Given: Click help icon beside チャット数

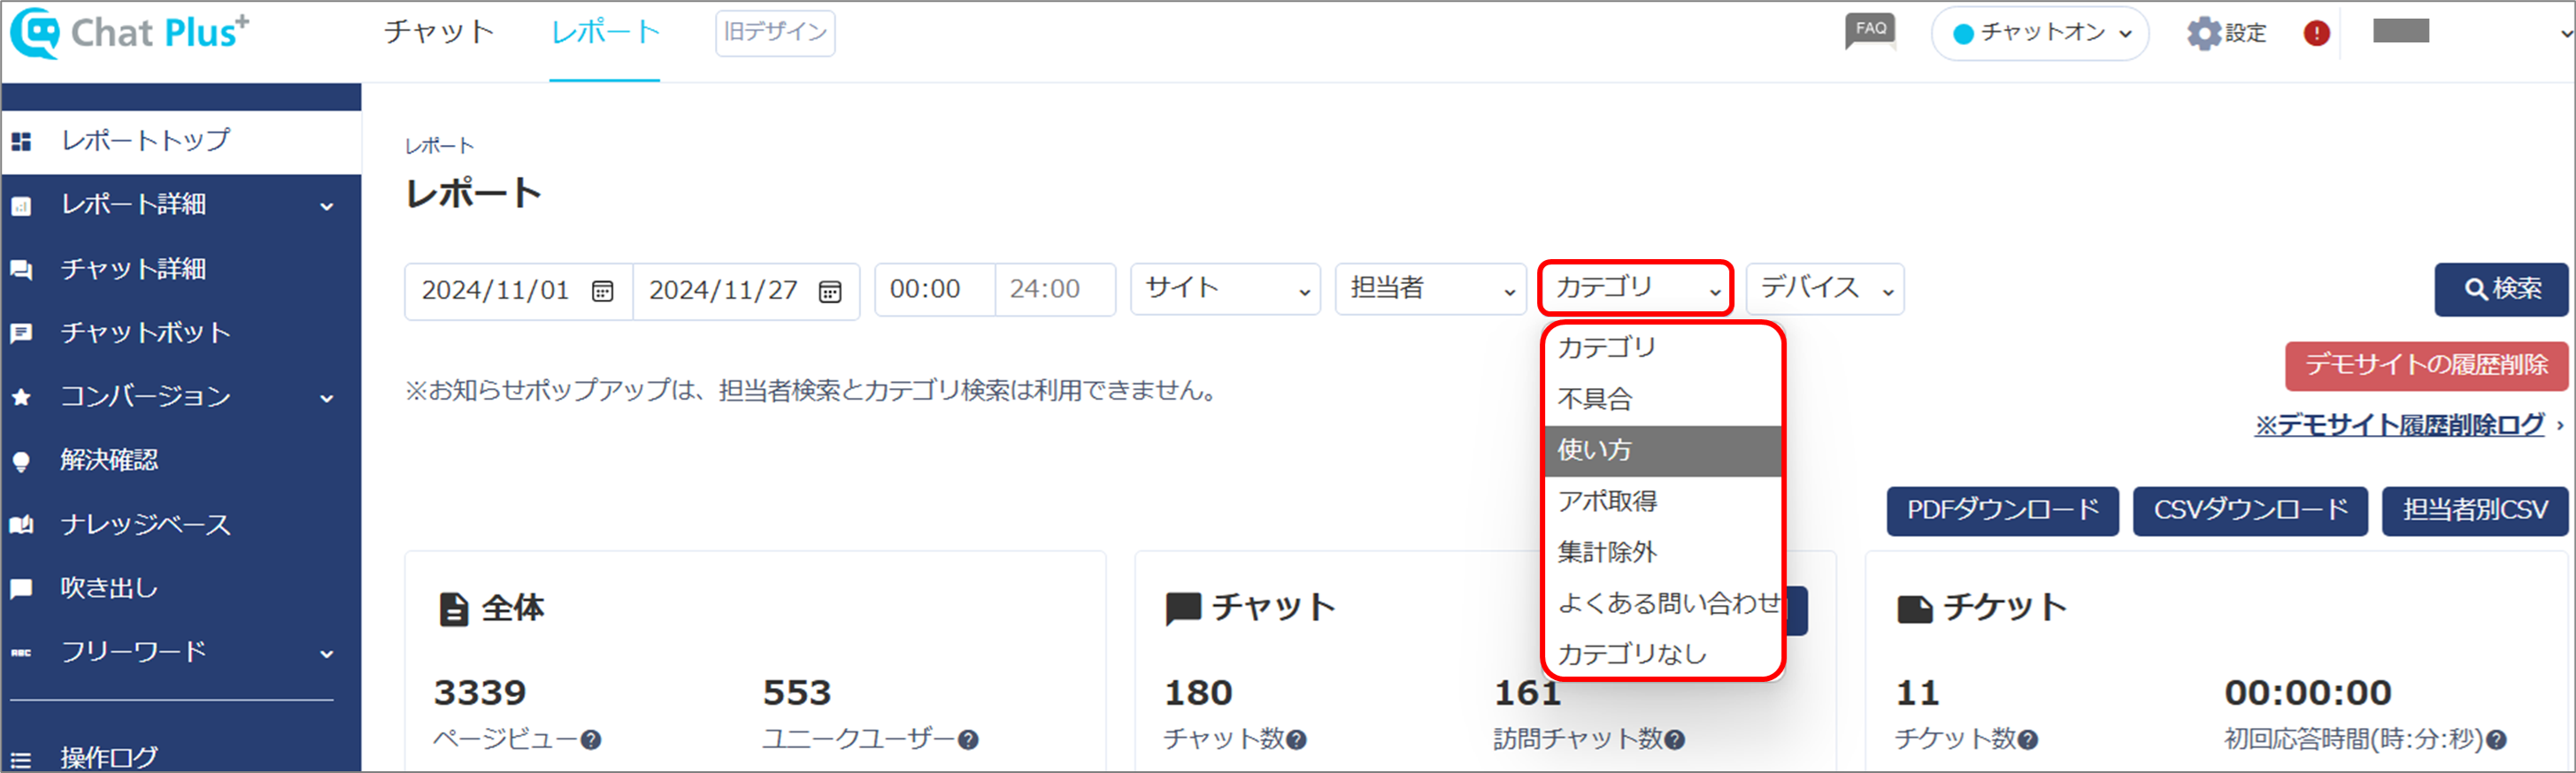Looking at the screenshot, I should coord(1297,740).
